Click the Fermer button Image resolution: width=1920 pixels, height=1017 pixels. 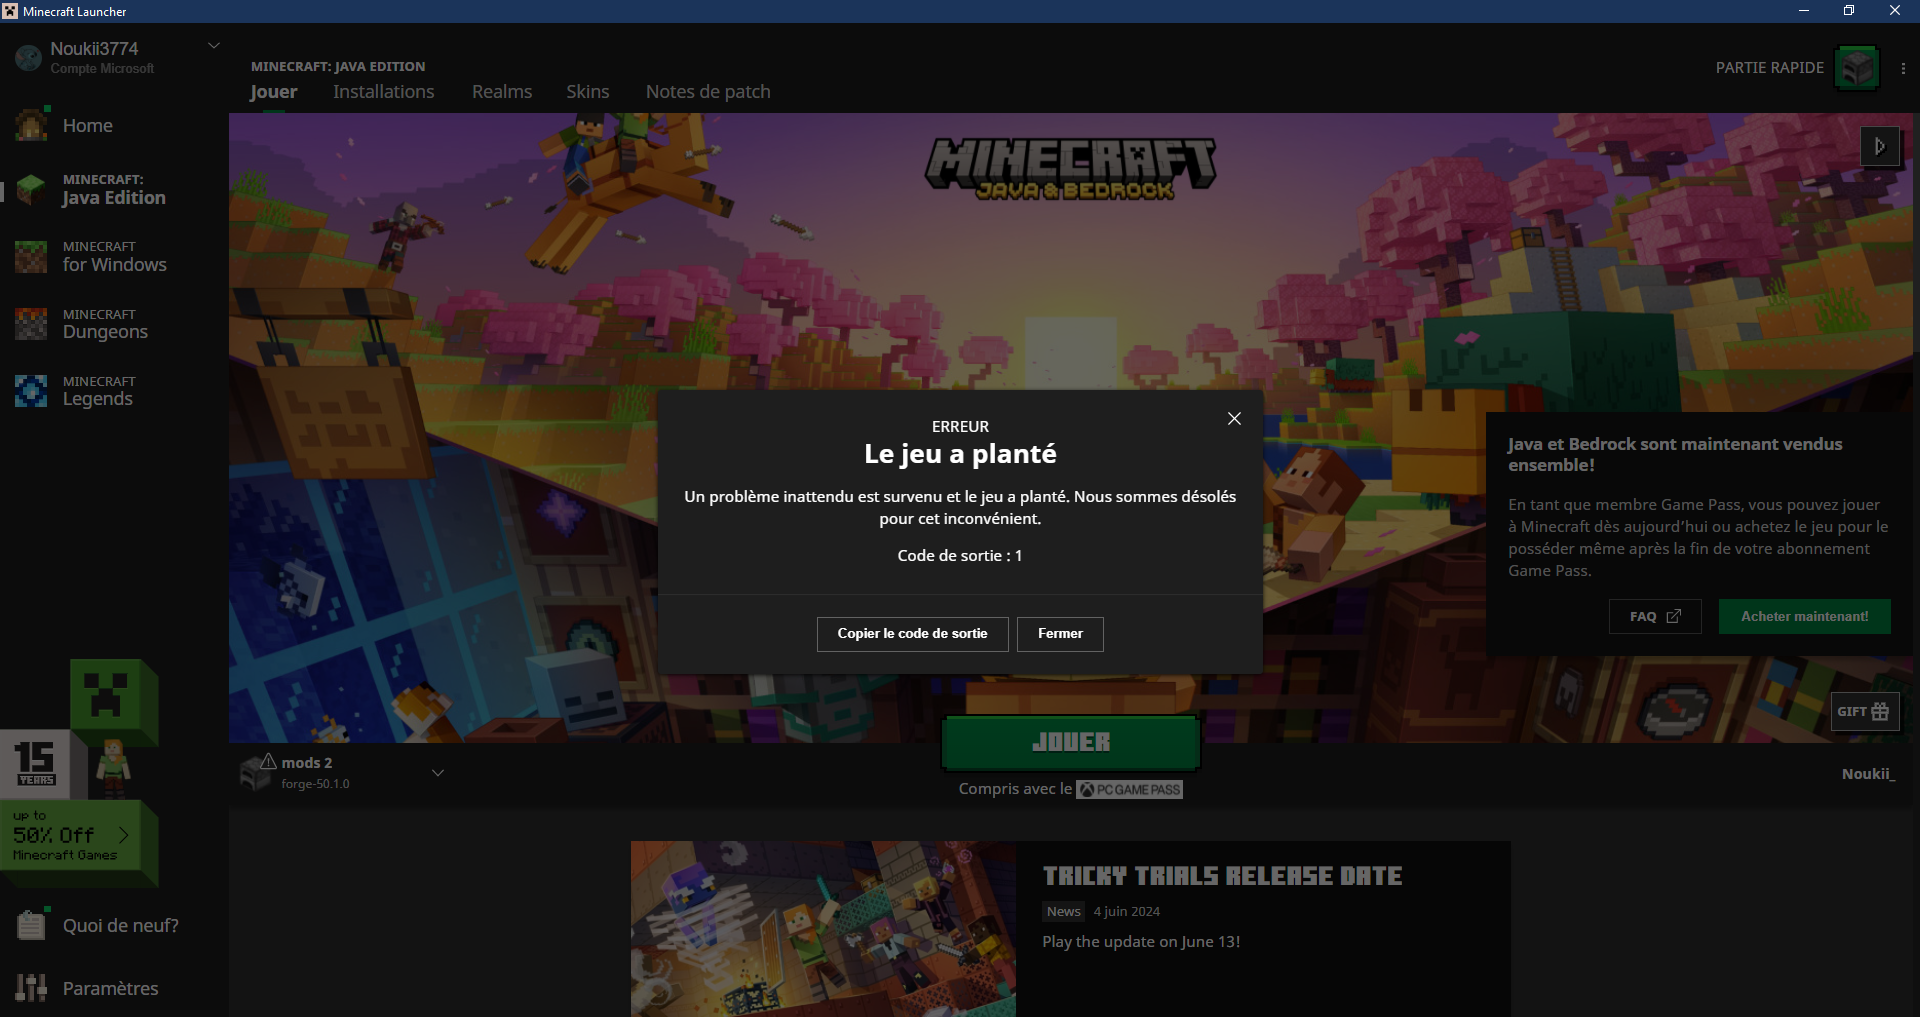click(x=1060, y=634)
